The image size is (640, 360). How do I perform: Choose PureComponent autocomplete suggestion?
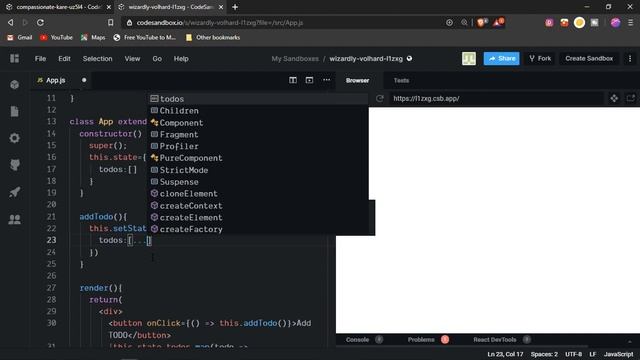click(x=258, y=158)
